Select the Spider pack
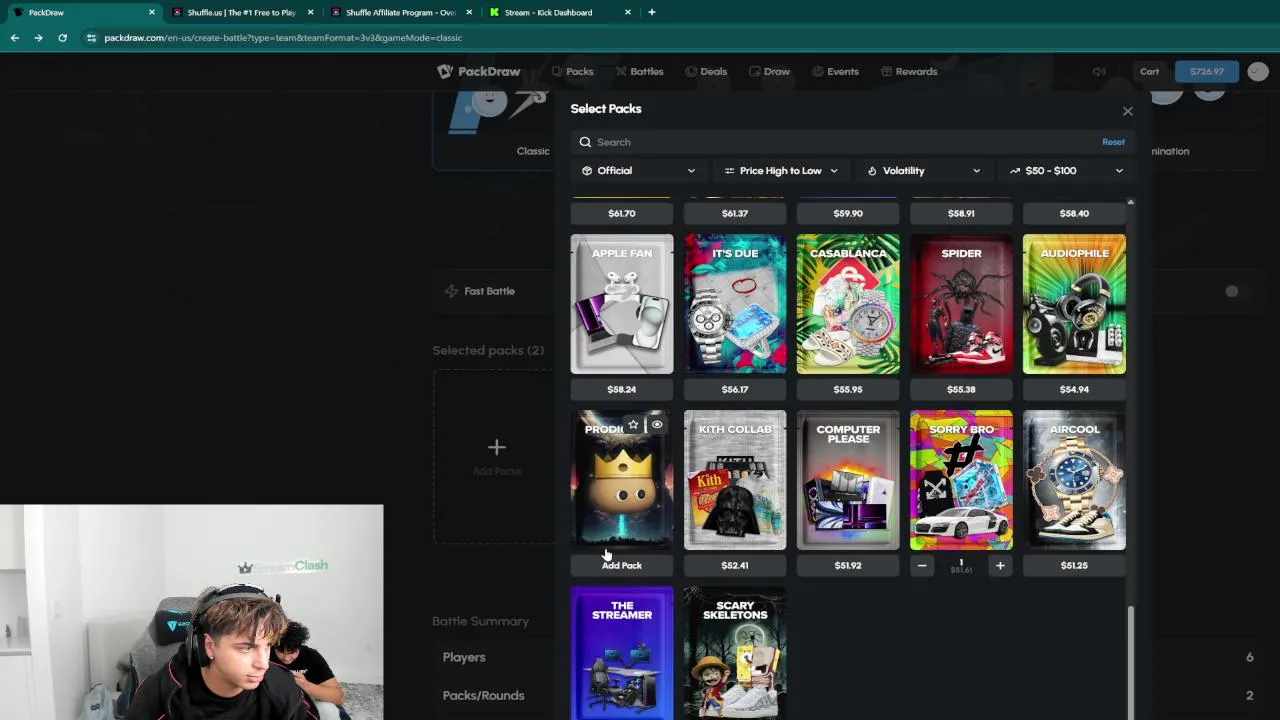The height and width of the screenshot is (720, 1280). [961, 304]
